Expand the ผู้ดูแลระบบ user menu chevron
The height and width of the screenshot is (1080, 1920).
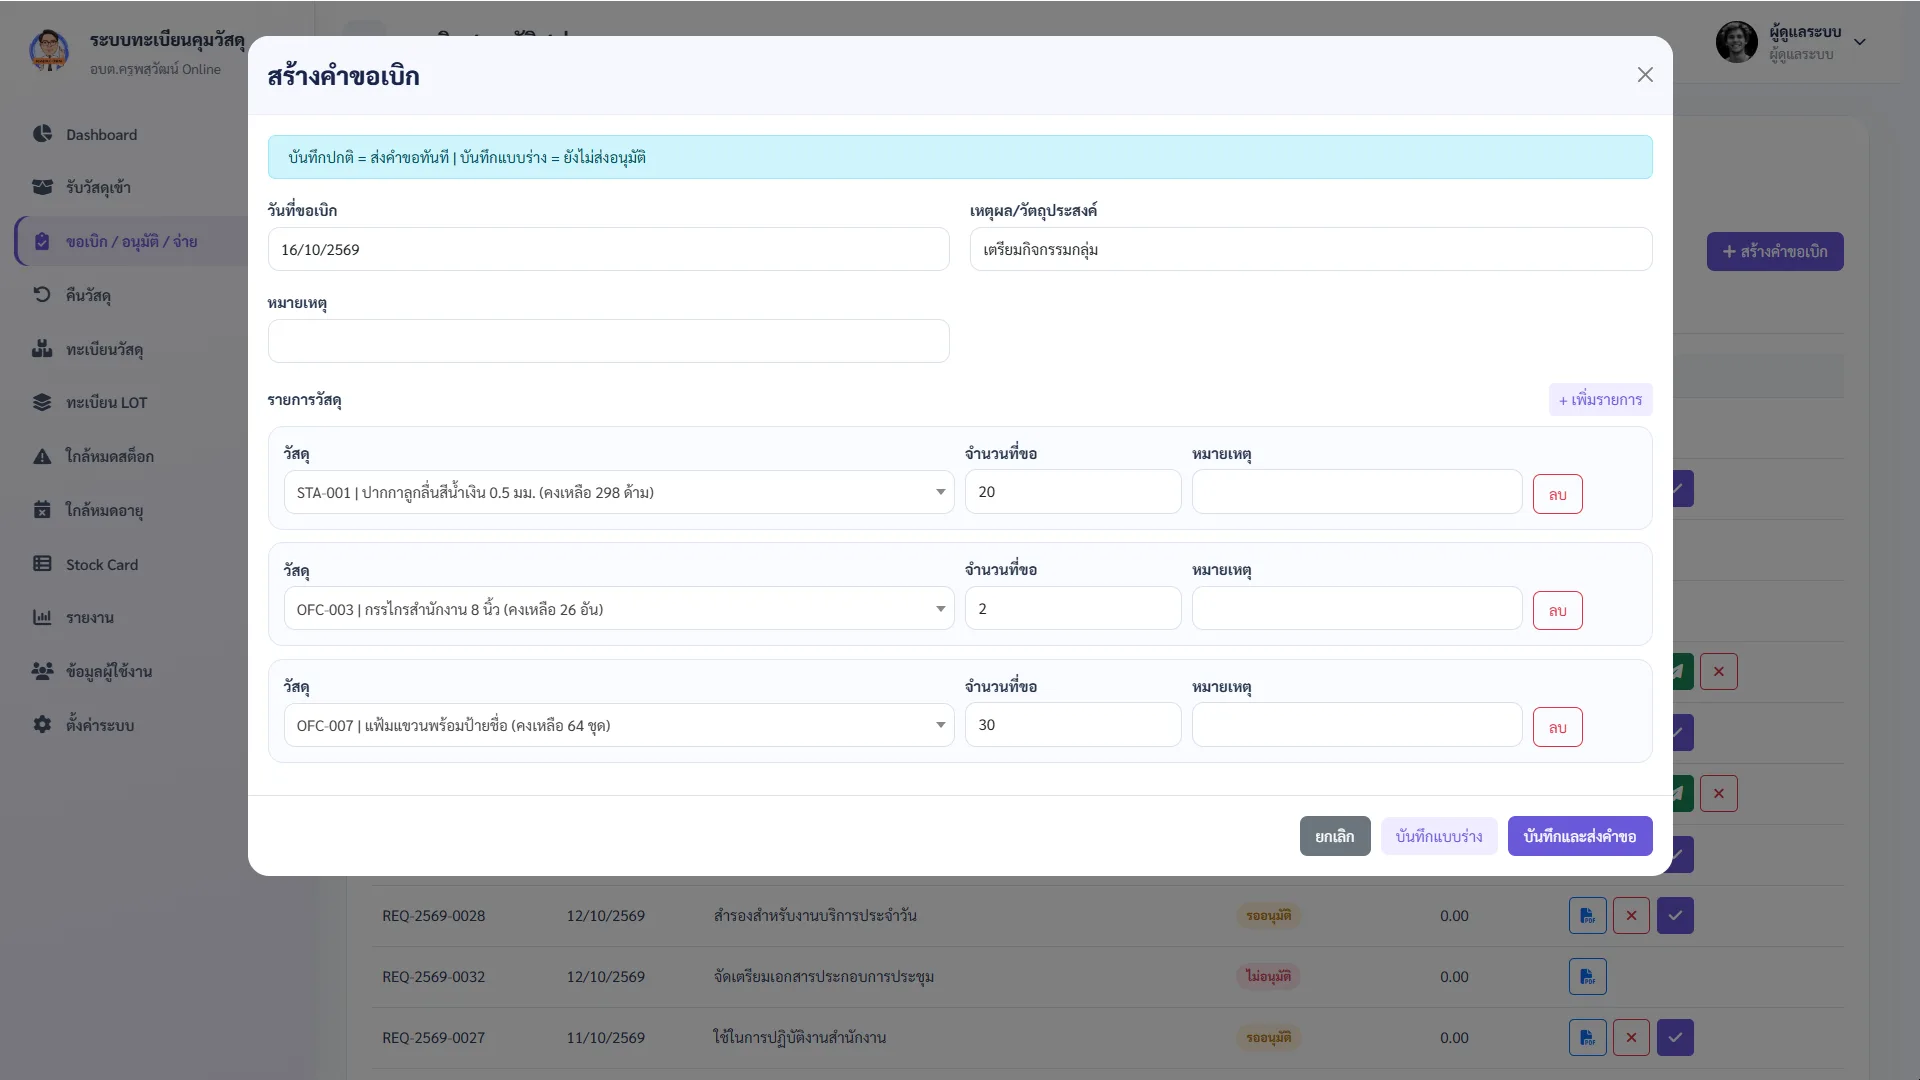(x=1860, y=42)
